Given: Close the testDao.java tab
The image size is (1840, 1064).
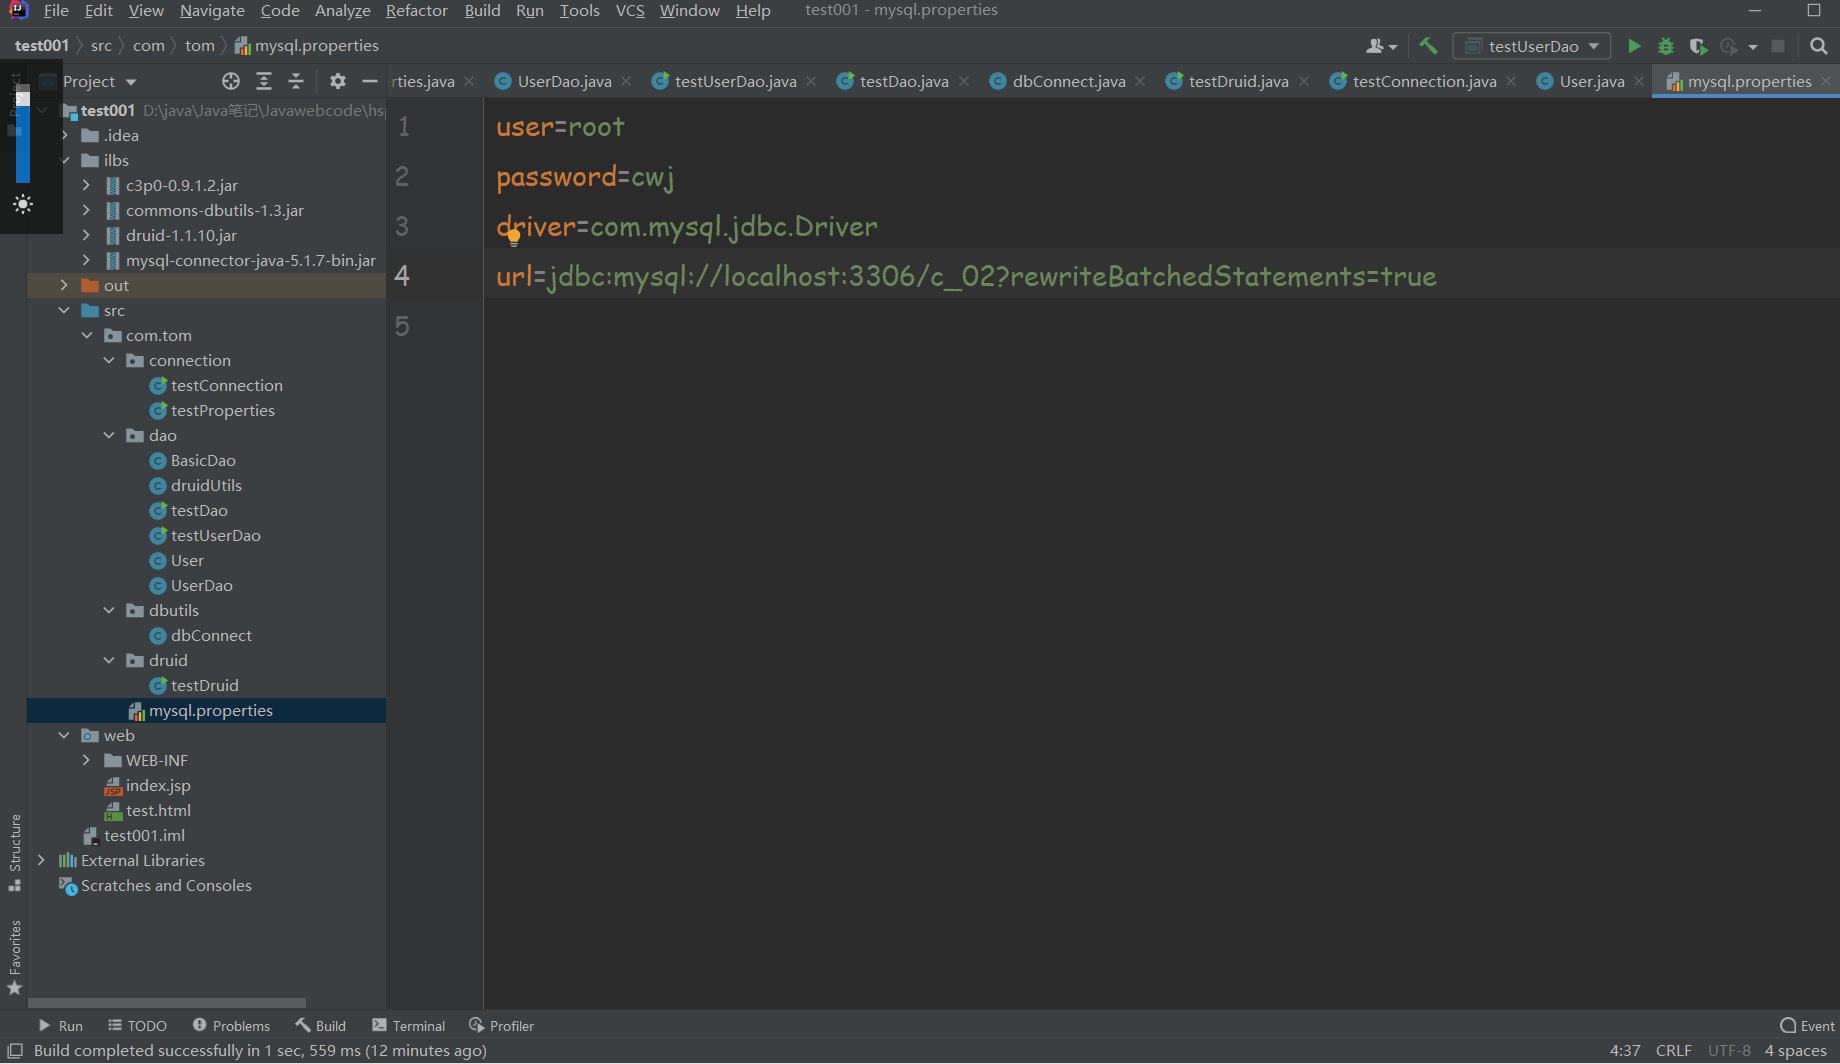Looking at the screenshot, I should pos(964,81).
